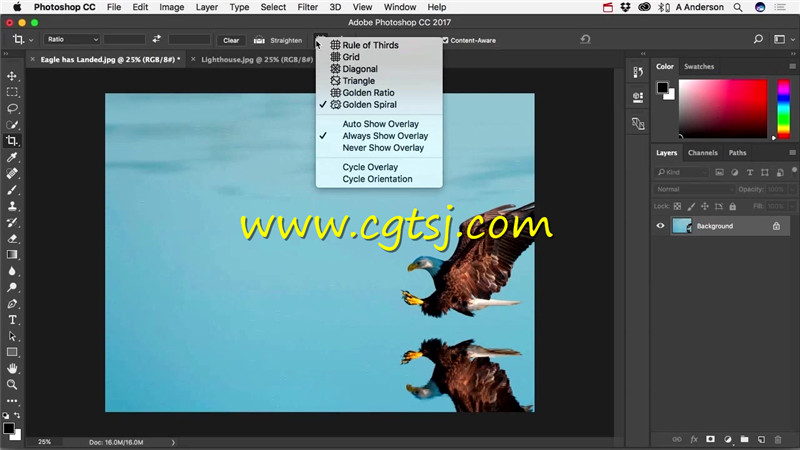
Task: Open the Layers panel options menu
Action: pos(792,153)
